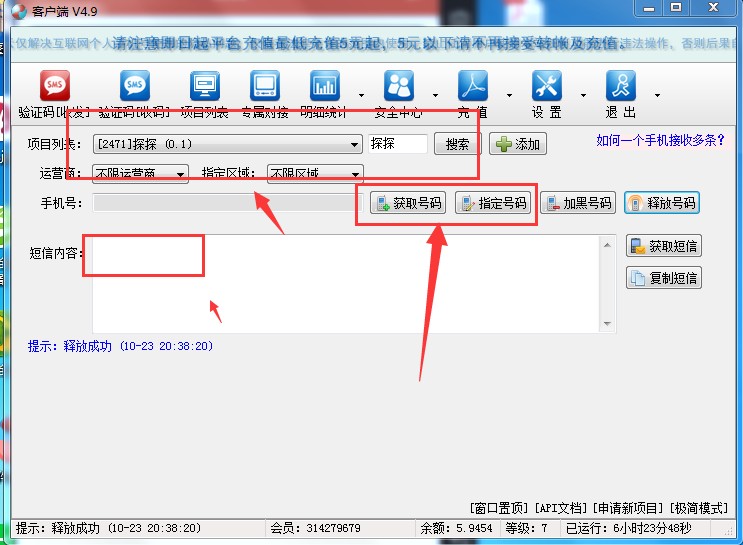Open the 运营商 carrier dropdown

pos(140,174)
